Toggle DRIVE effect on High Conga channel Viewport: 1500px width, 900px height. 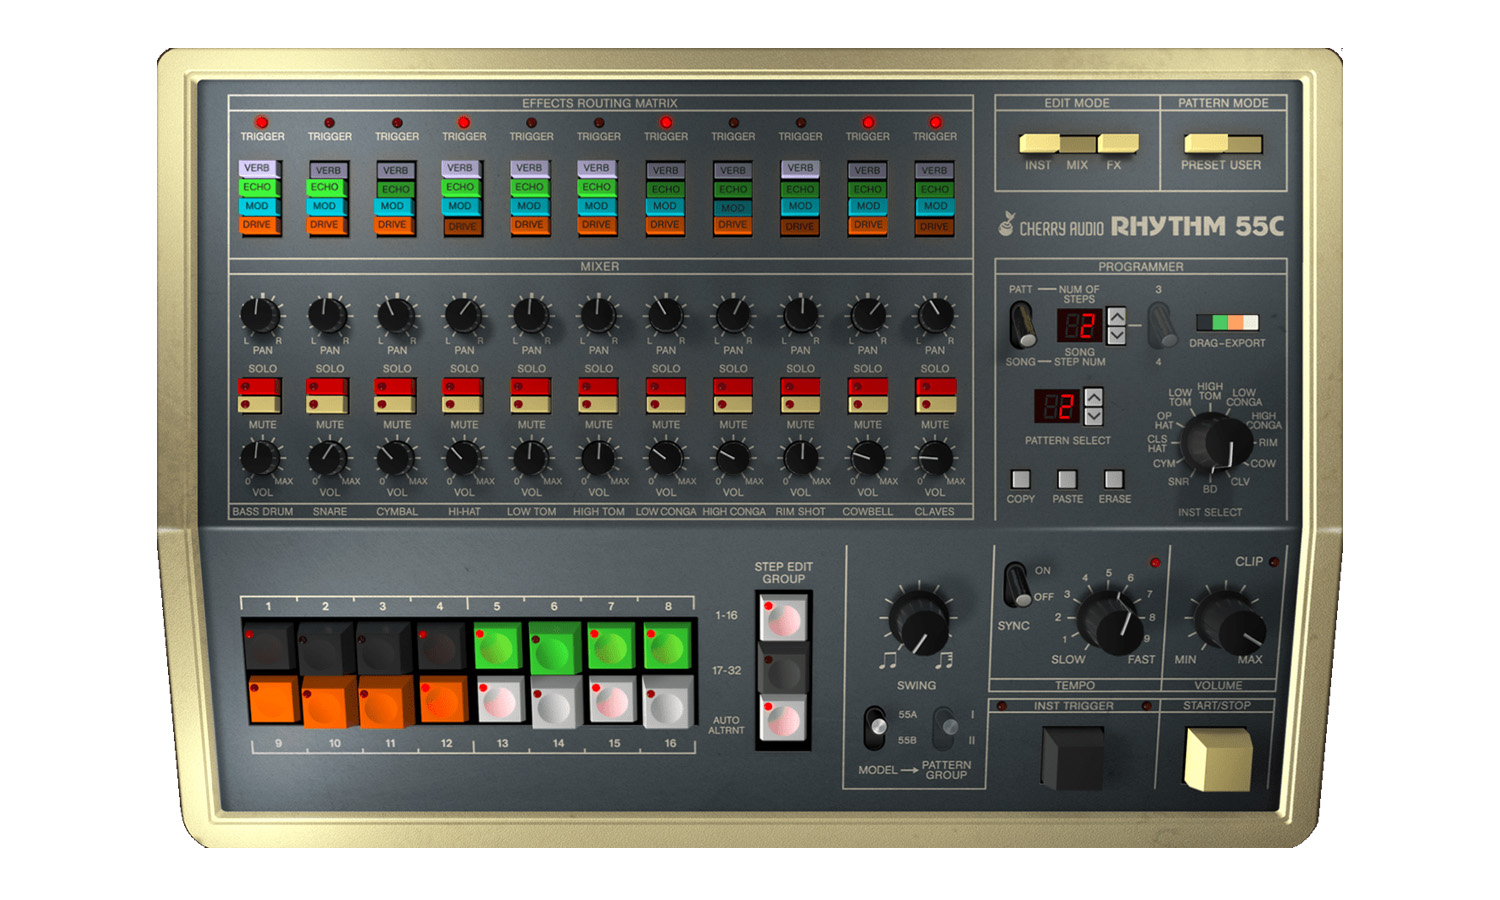733,225
